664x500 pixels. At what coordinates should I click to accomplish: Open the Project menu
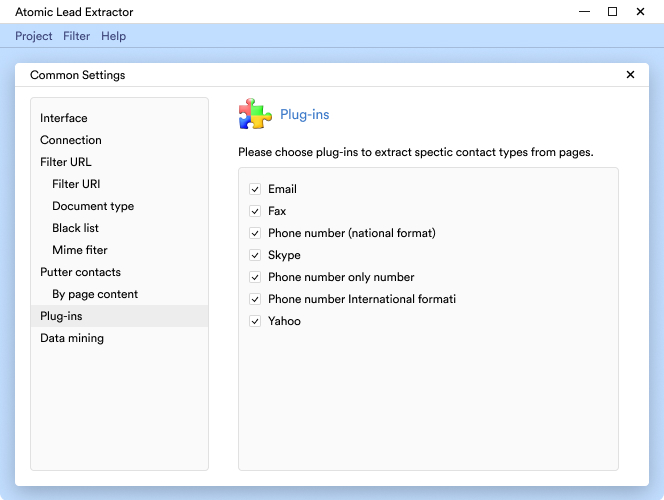click(34, 36)
